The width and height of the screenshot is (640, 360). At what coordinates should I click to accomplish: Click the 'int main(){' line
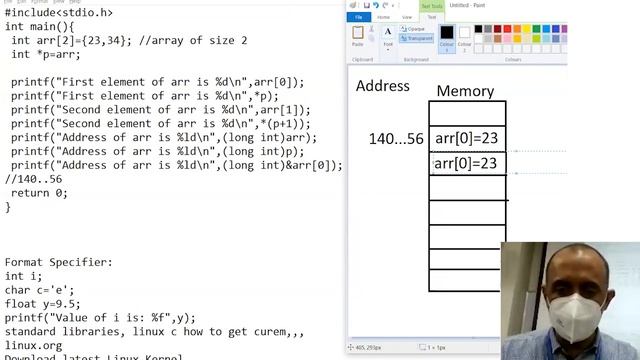(x=40, y=27)
